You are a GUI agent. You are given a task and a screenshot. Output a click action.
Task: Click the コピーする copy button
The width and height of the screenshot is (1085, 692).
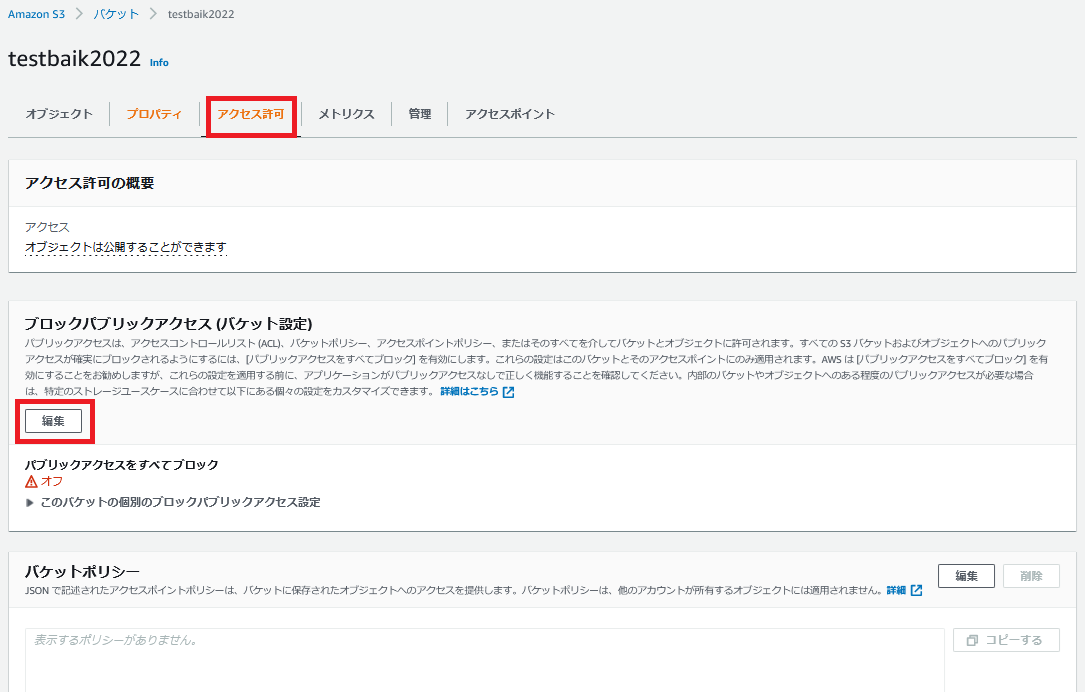(1006, 640)
